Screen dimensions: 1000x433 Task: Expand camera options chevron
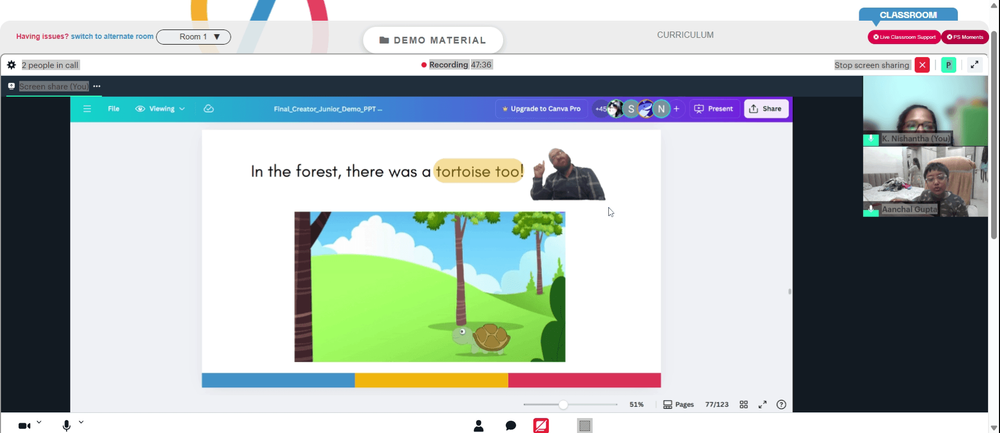click(x=39, y=422)
